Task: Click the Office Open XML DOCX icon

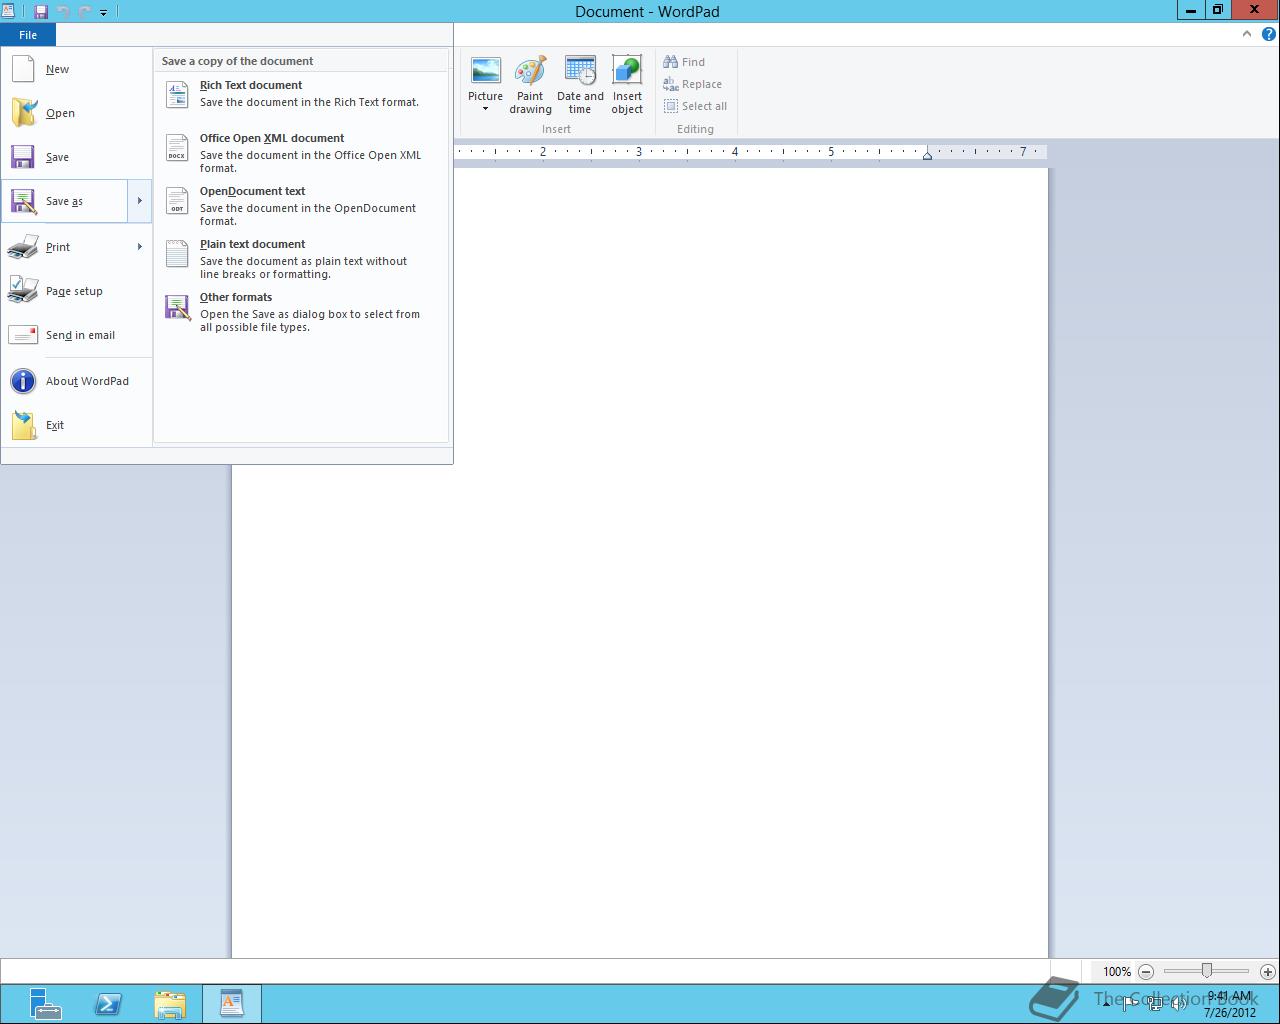Action: 177,147
